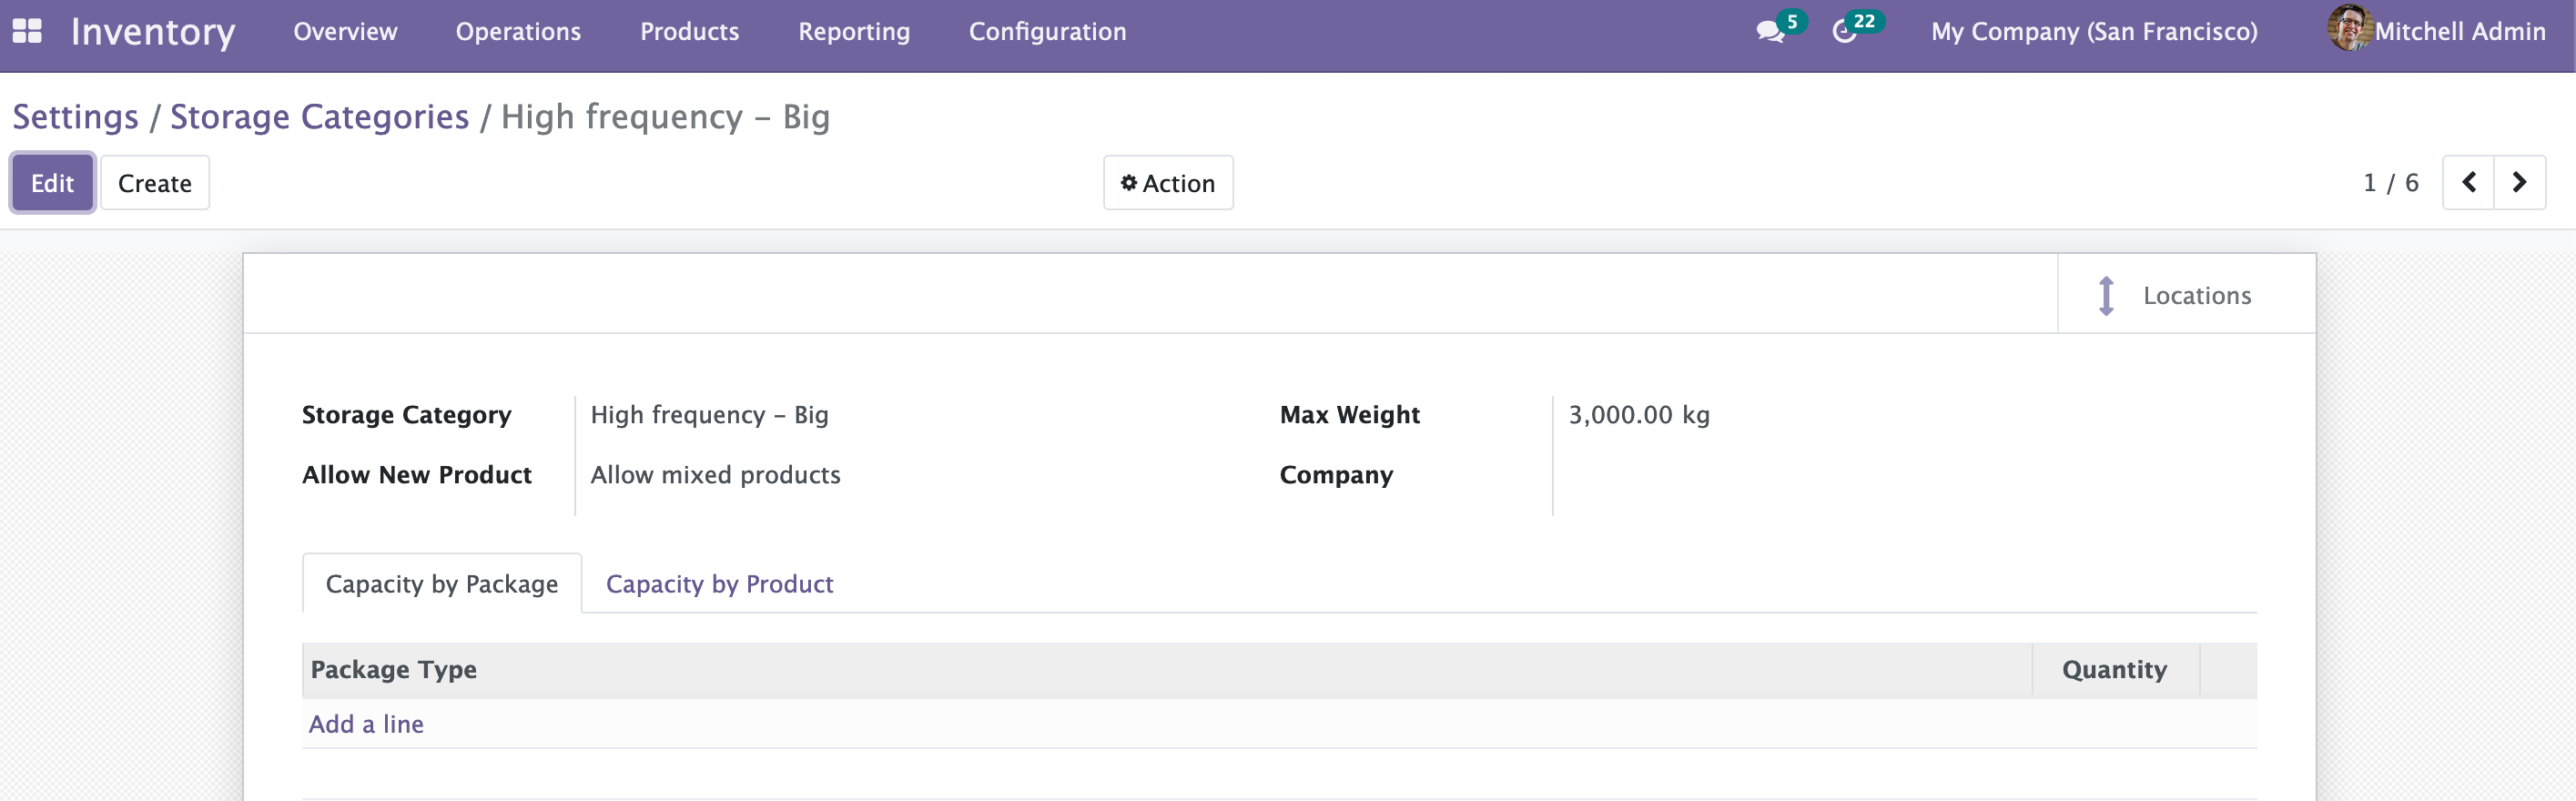Open the Action dropdown

point(1168,183)
